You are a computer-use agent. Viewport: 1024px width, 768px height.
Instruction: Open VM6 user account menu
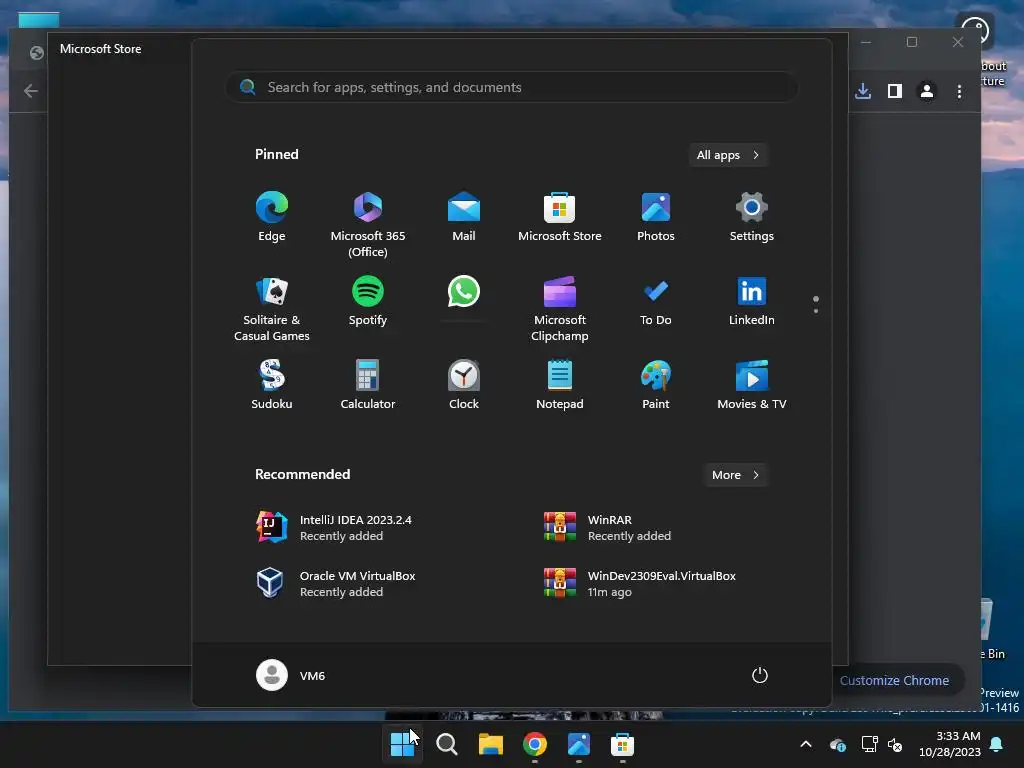coord(291,675)
